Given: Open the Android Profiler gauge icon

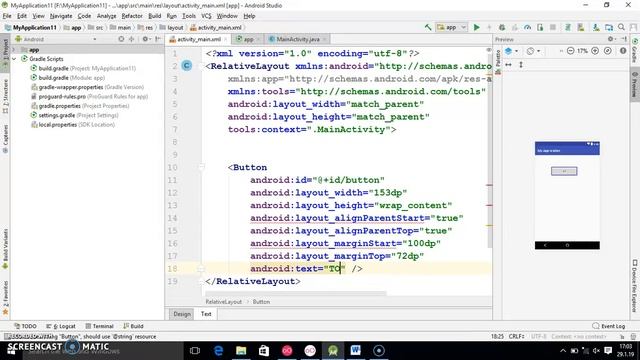Looking at the screenshot, I should point(527,27).
